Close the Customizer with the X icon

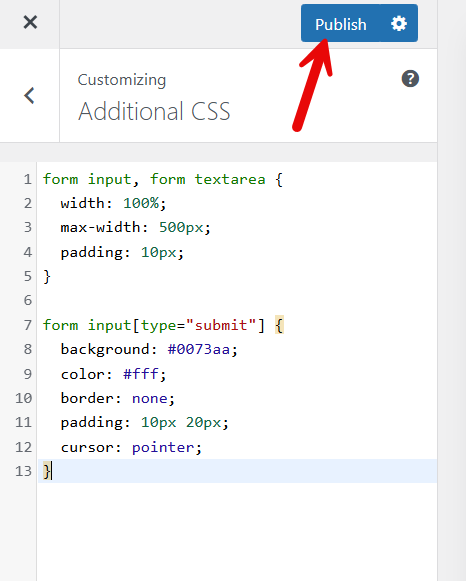[30, 22]
